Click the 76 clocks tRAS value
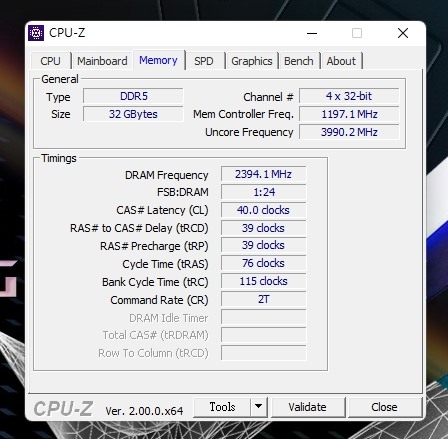 point(263,263)
